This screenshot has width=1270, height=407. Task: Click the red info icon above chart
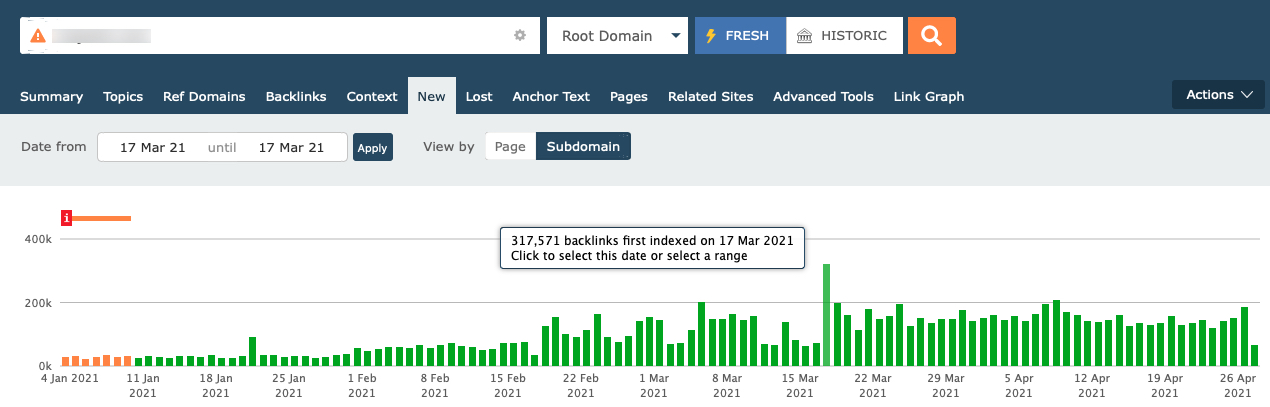pyautogui.click(x=66, y=218)
